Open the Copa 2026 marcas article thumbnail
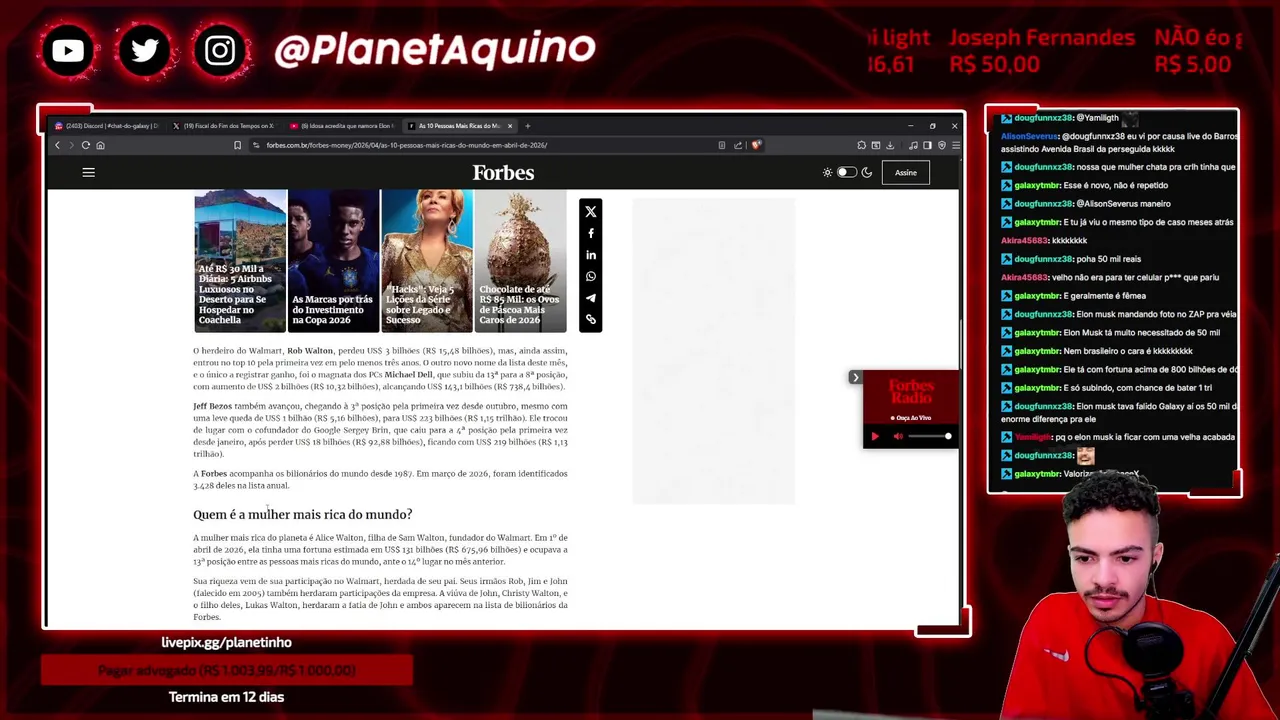This screenshot has width=1280, height=720. pyautogui.click(x=333, y=261)
